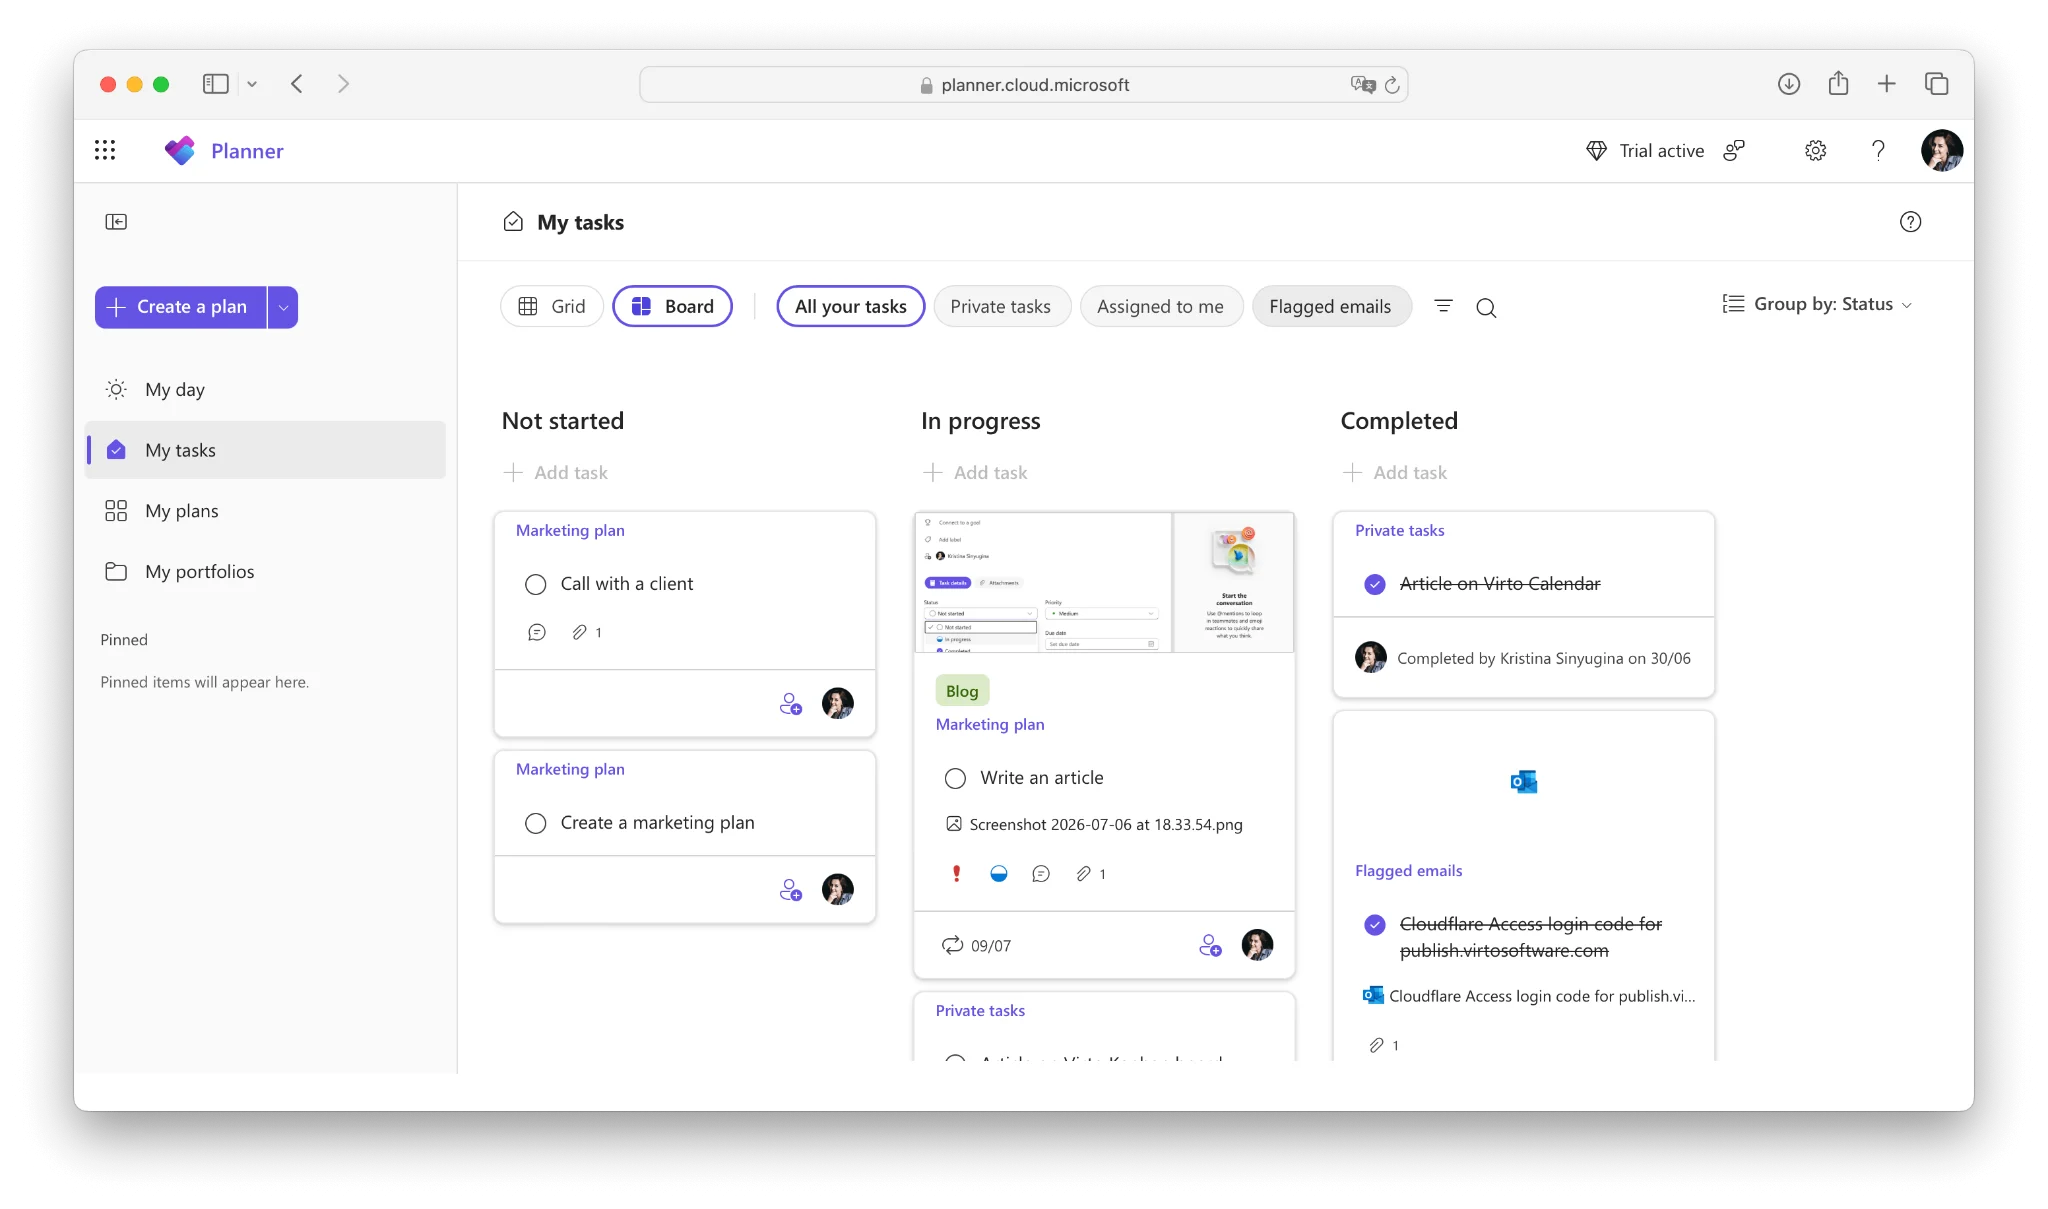The image size is (2048, 1209).
Task: Open the Settings gear
Action: [1816, 150]
